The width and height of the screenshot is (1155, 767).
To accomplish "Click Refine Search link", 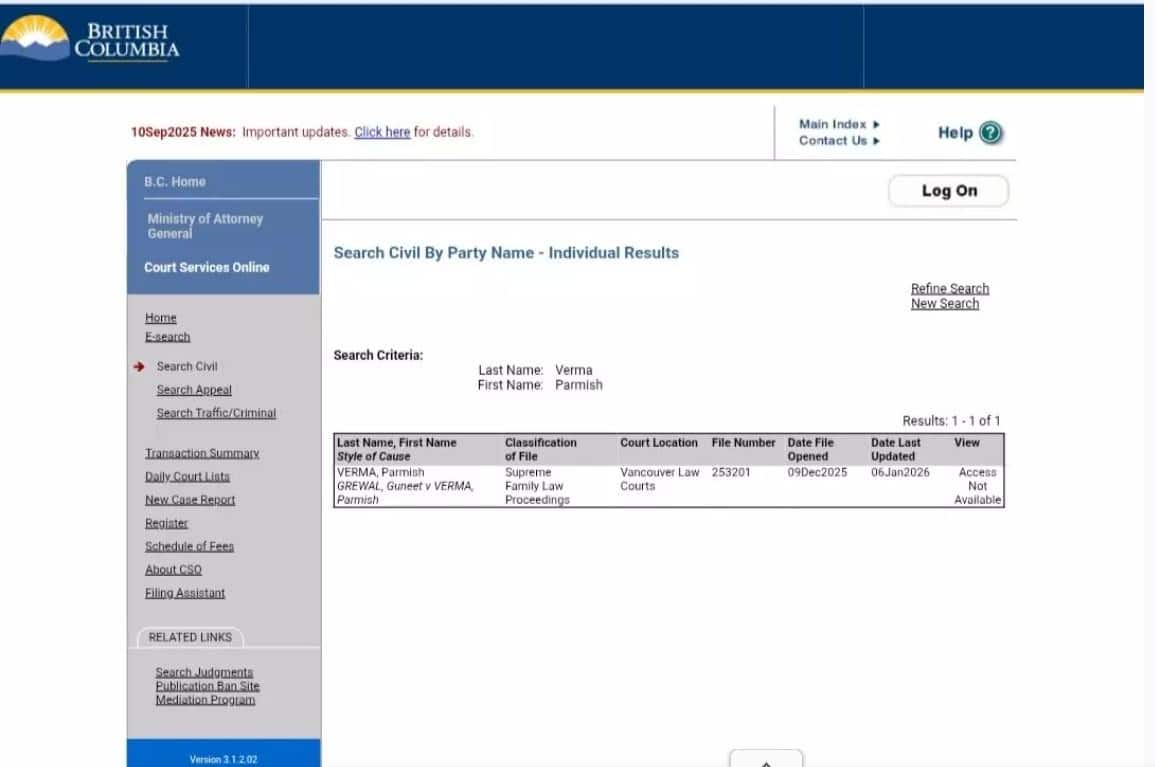I will click(x=949, y=288).
